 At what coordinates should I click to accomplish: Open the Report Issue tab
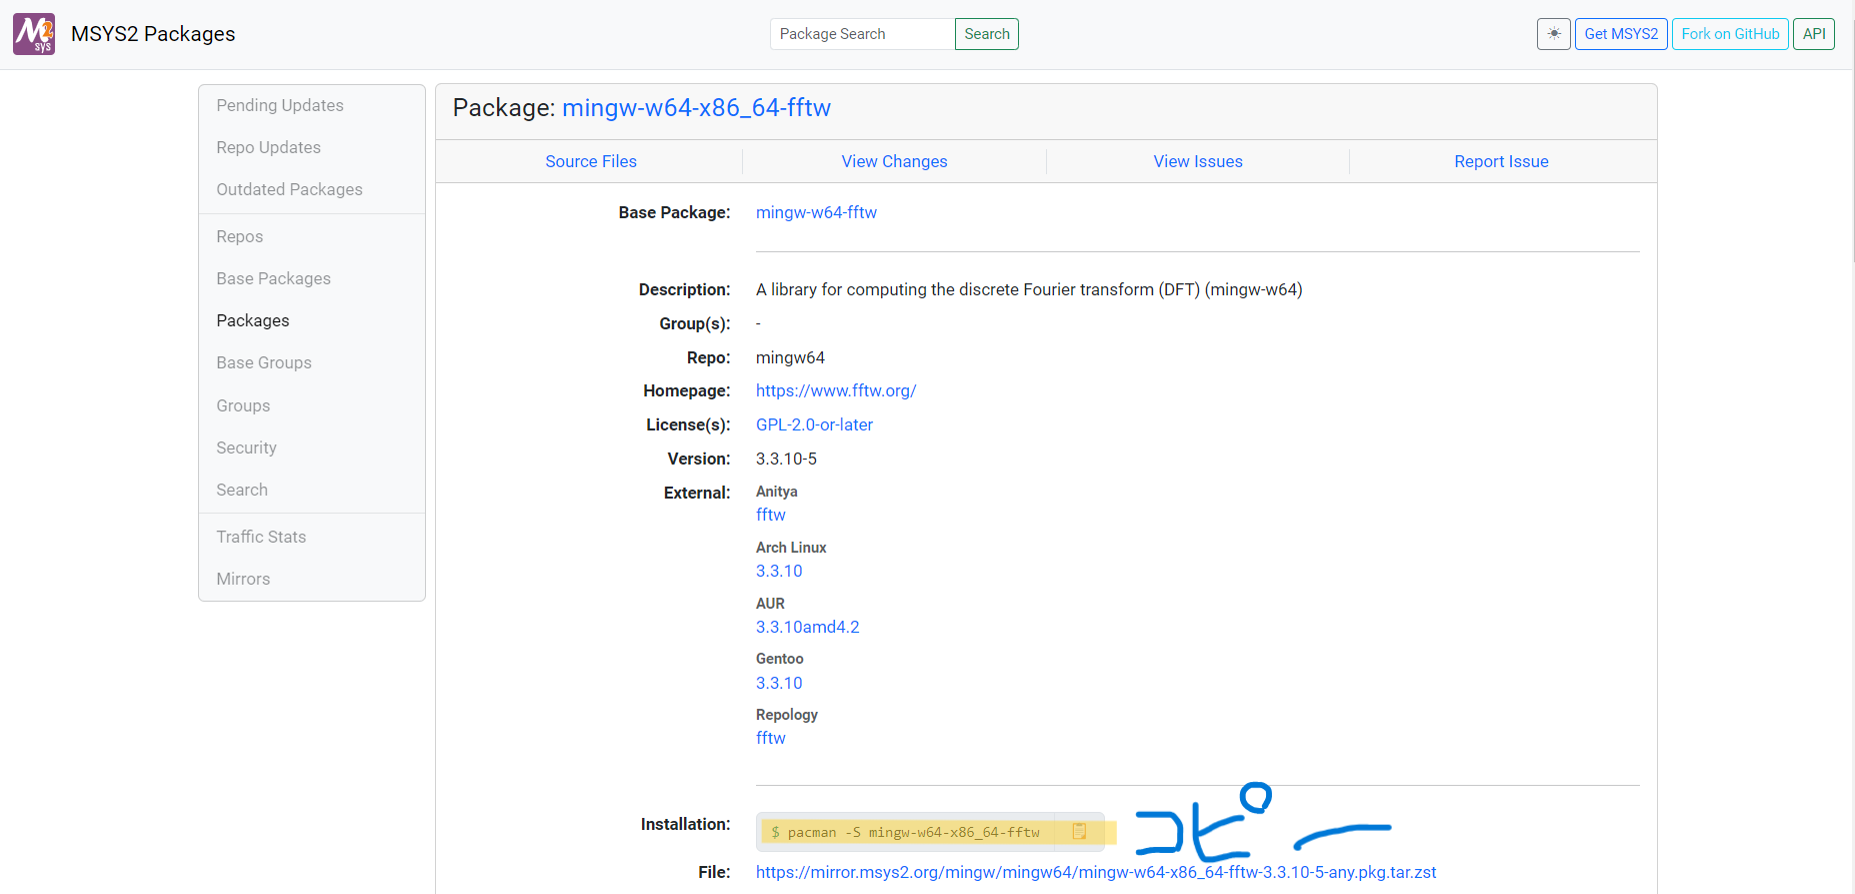1501,161
